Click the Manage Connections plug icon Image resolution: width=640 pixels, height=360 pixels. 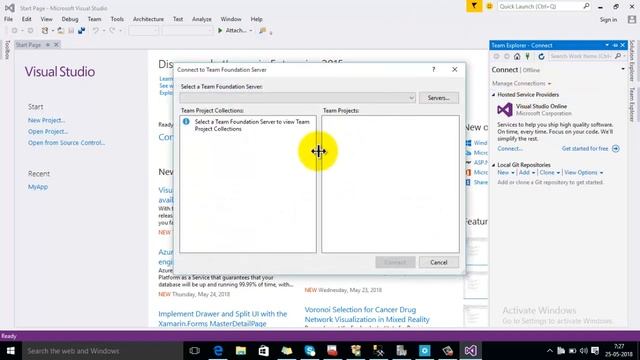[527, 56]
